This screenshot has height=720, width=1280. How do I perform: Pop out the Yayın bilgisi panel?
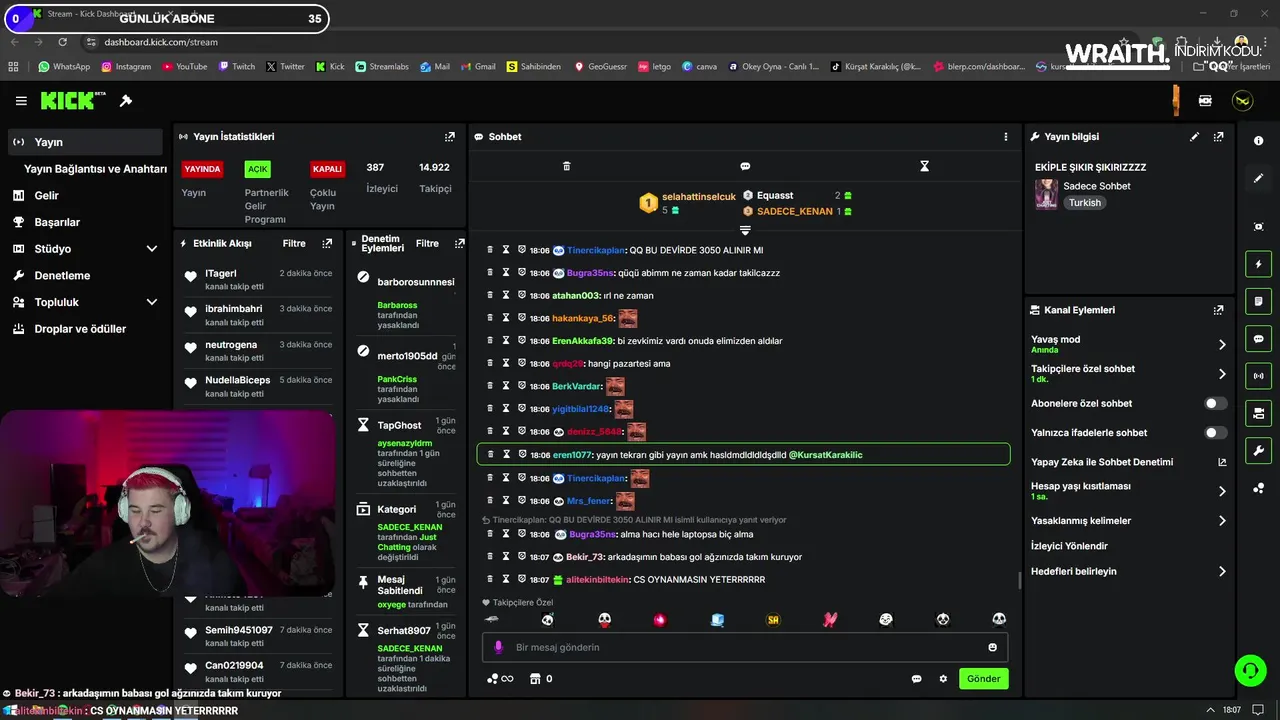point(1218,137)
